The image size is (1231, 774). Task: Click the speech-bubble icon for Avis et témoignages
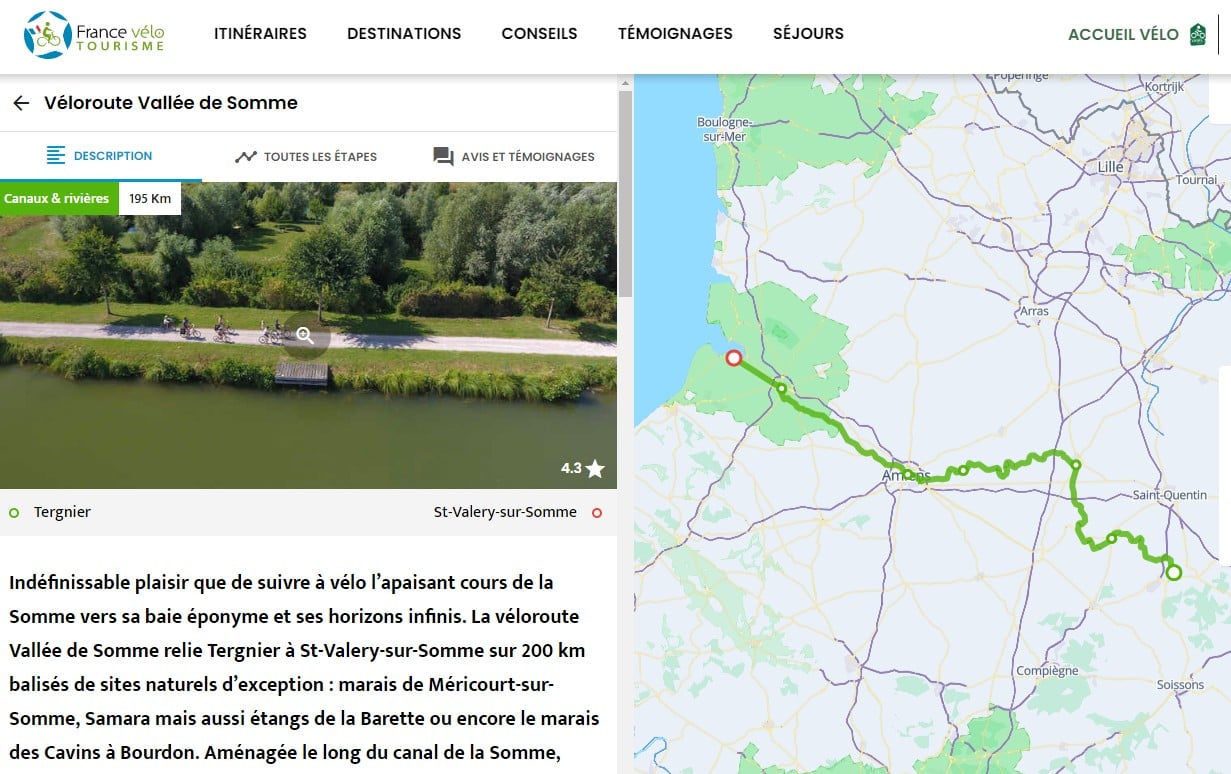tap(442, 156)
